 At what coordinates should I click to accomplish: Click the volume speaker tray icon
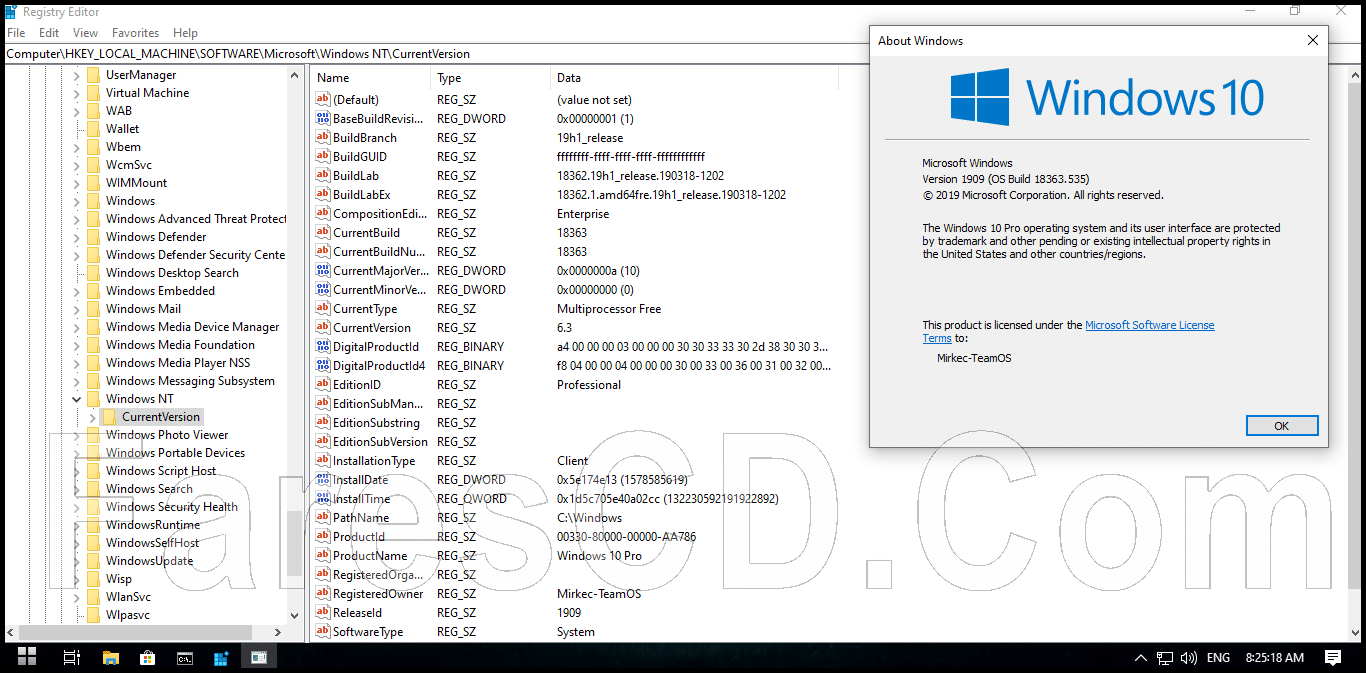point(1189,658)
